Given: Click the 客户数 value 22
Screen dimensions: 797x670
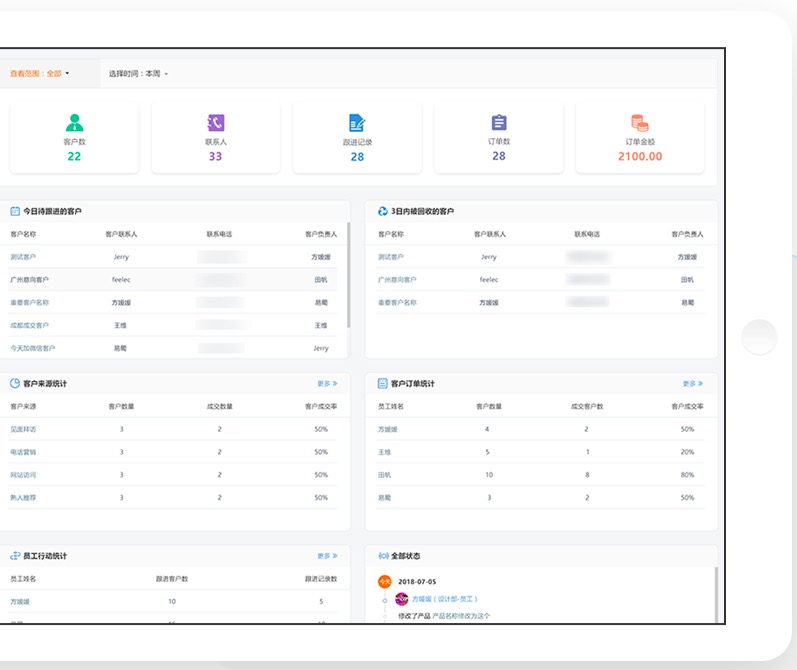Looking at the screenshot, I should 74,156.
